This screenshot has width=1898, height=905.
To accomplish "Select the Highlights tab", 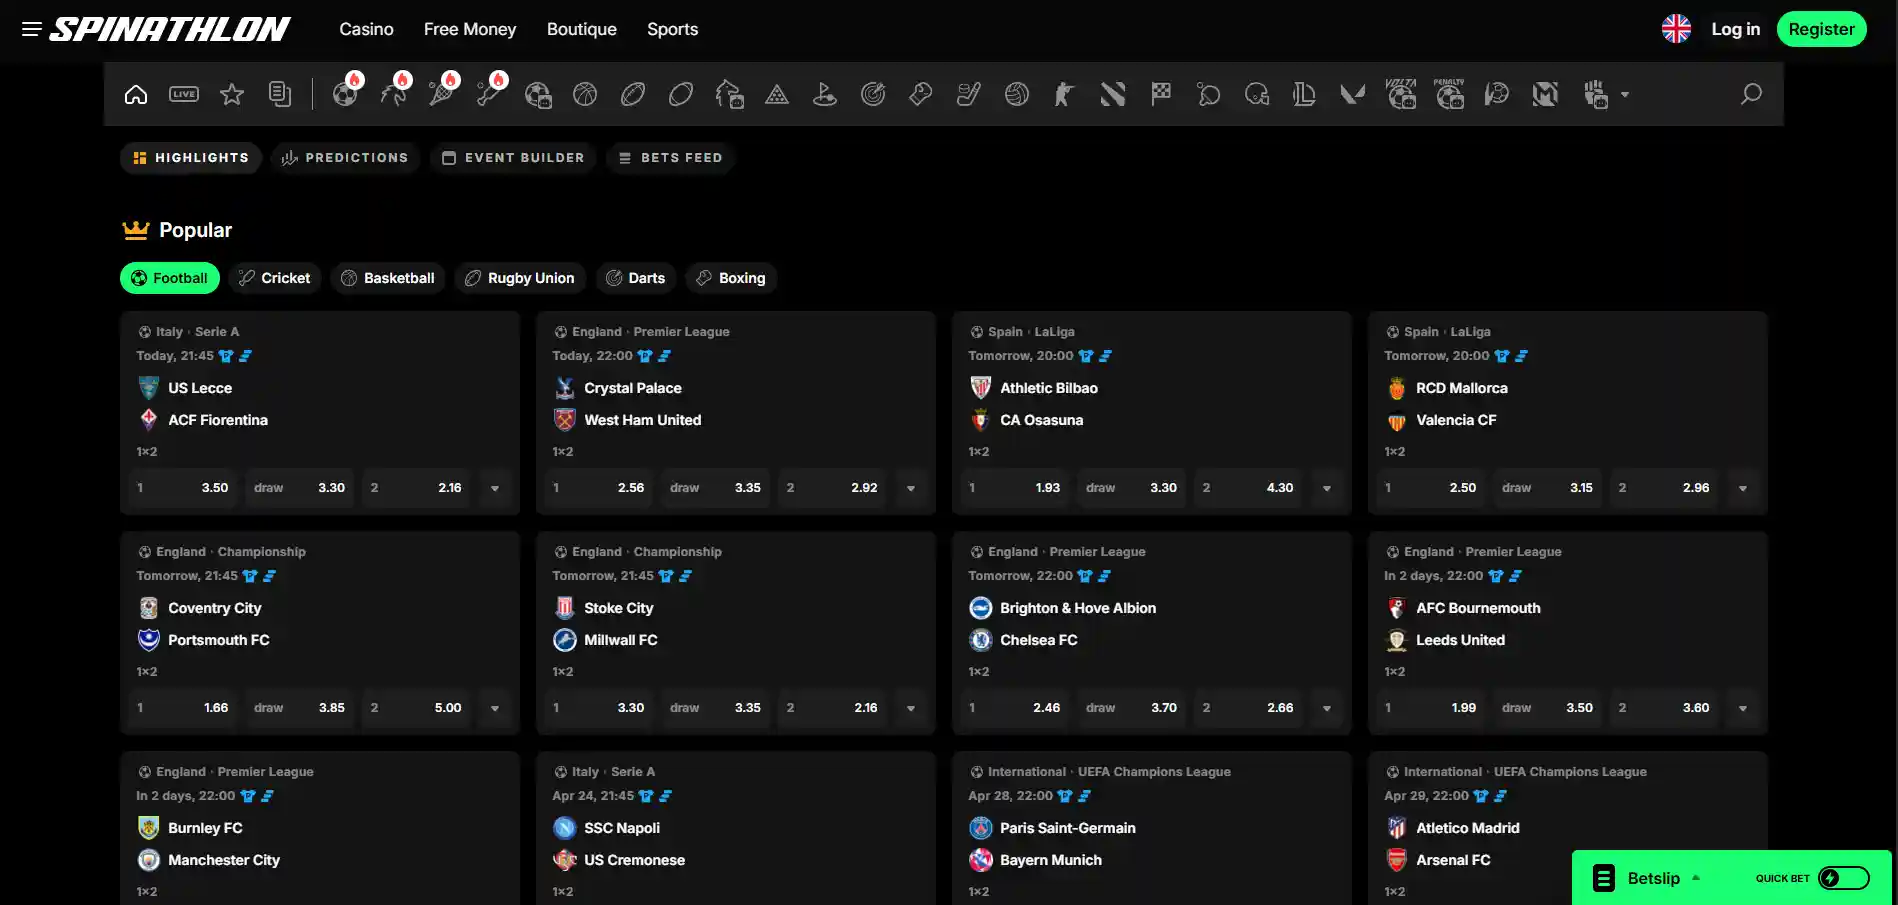I will [x=191, y=158].
